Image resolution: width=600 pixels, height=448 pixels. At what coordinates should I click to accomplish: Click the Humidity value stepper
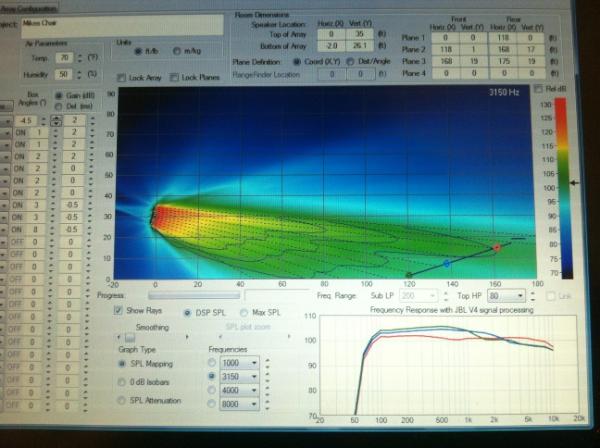point(80,74)
